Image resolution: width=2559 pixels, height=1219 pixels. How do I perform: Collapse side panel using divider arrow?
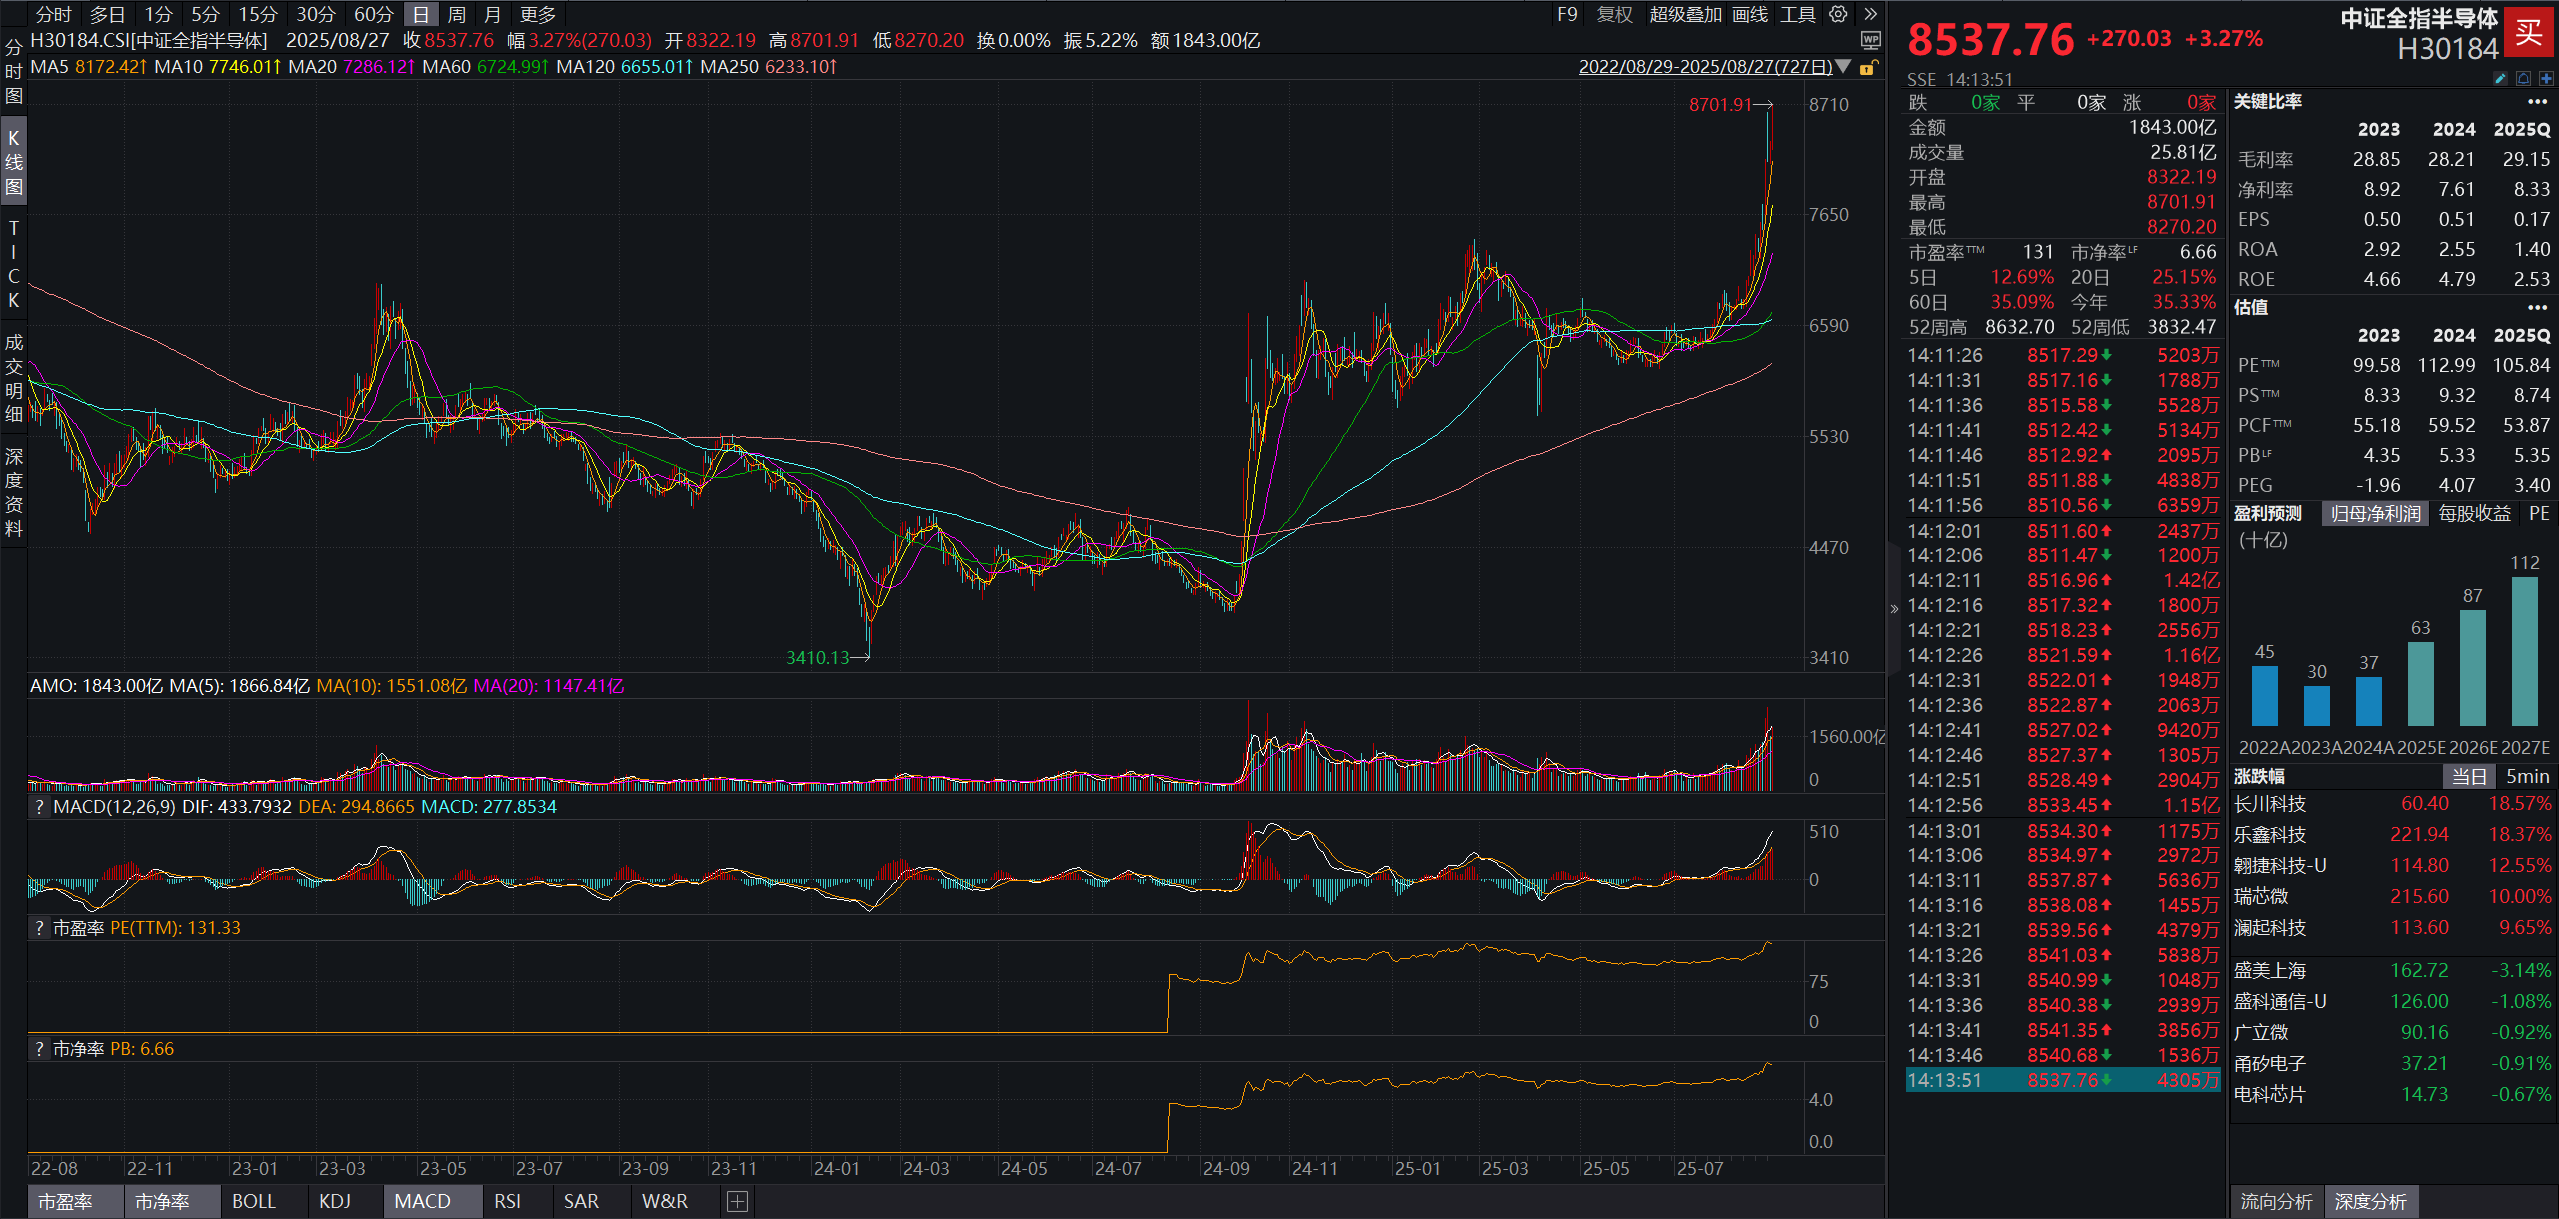pyautogui.click(x=1894, y=608)
